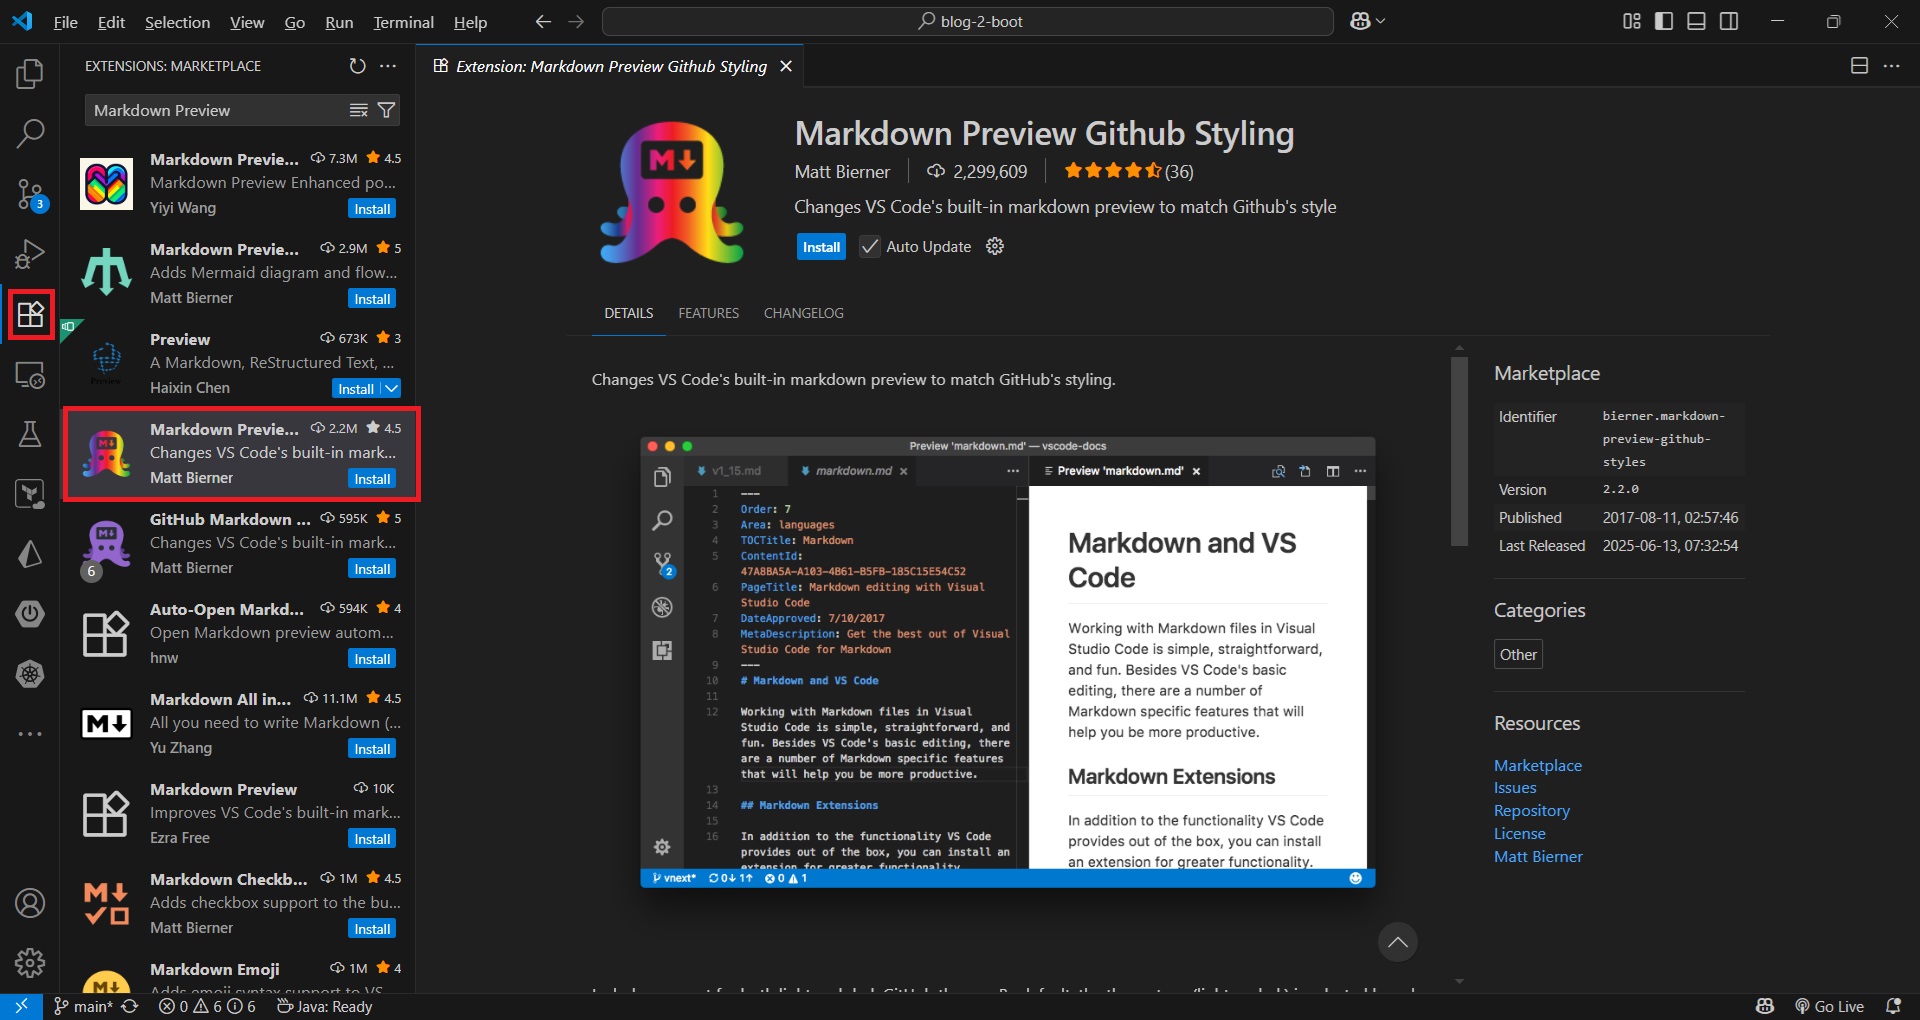Open the Search view in activity bar

[30, 132]
